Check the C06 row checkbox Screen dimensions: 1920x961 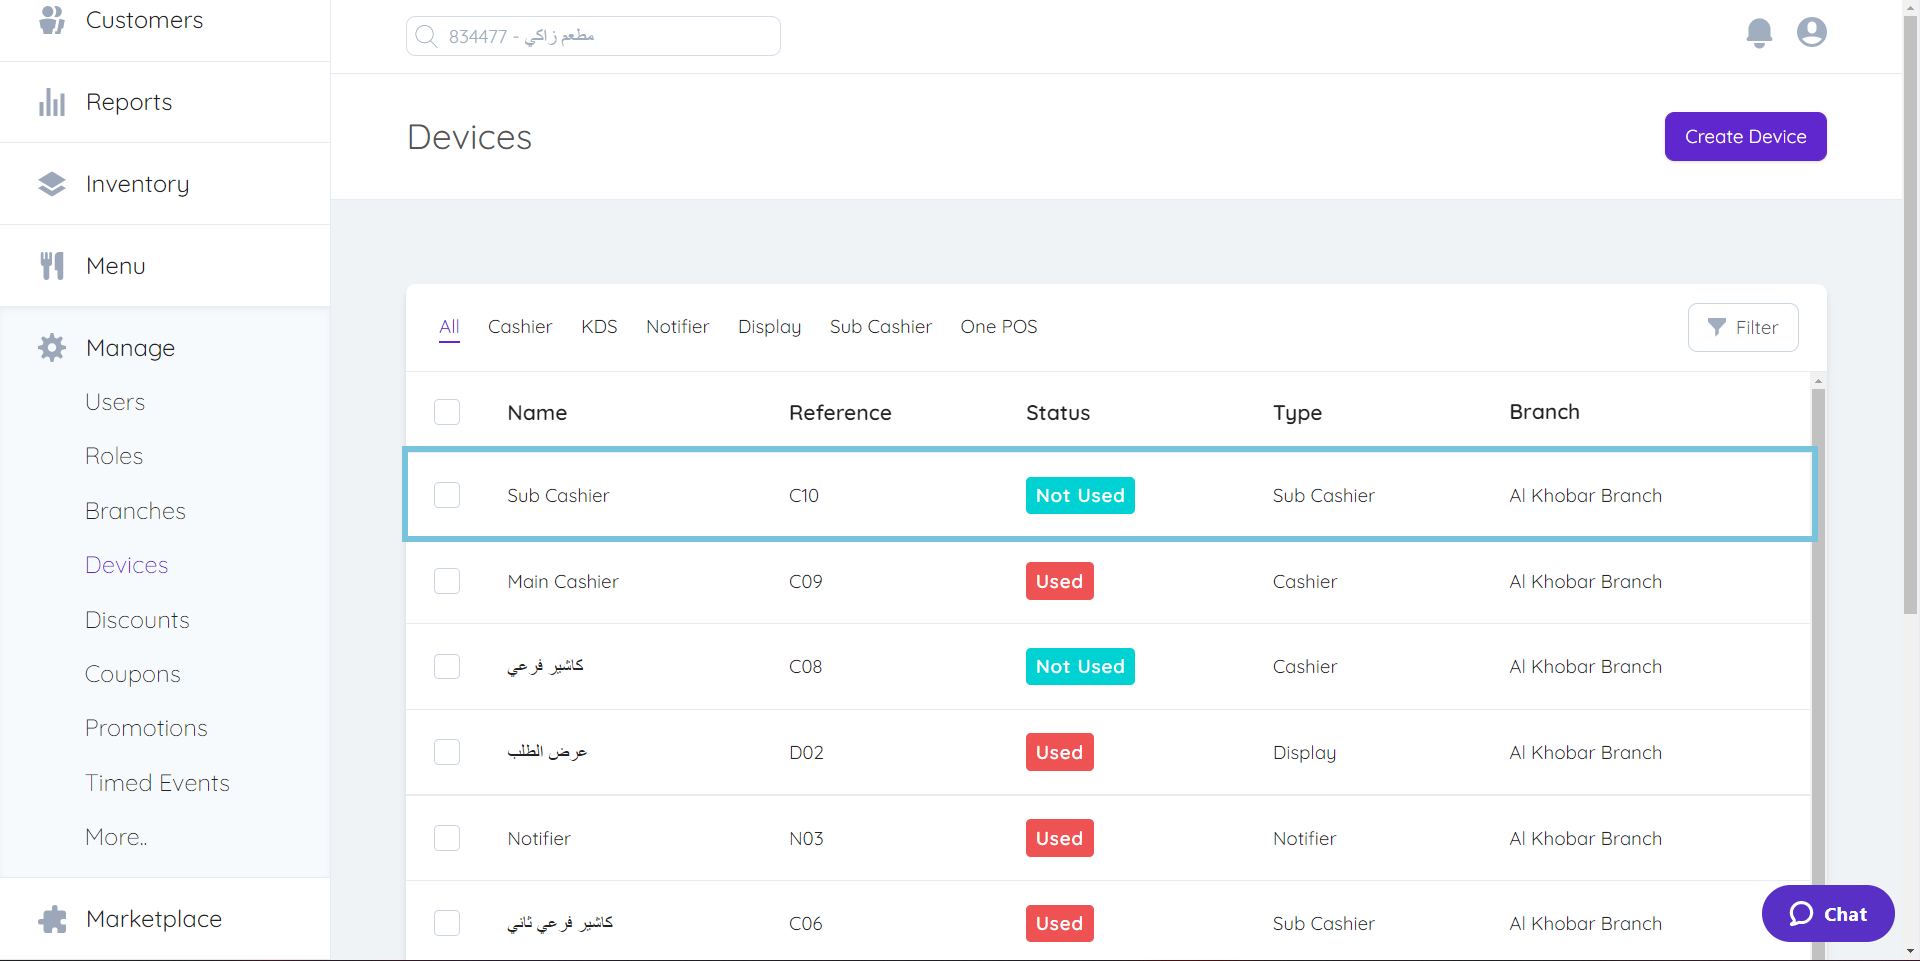point(447,923)
